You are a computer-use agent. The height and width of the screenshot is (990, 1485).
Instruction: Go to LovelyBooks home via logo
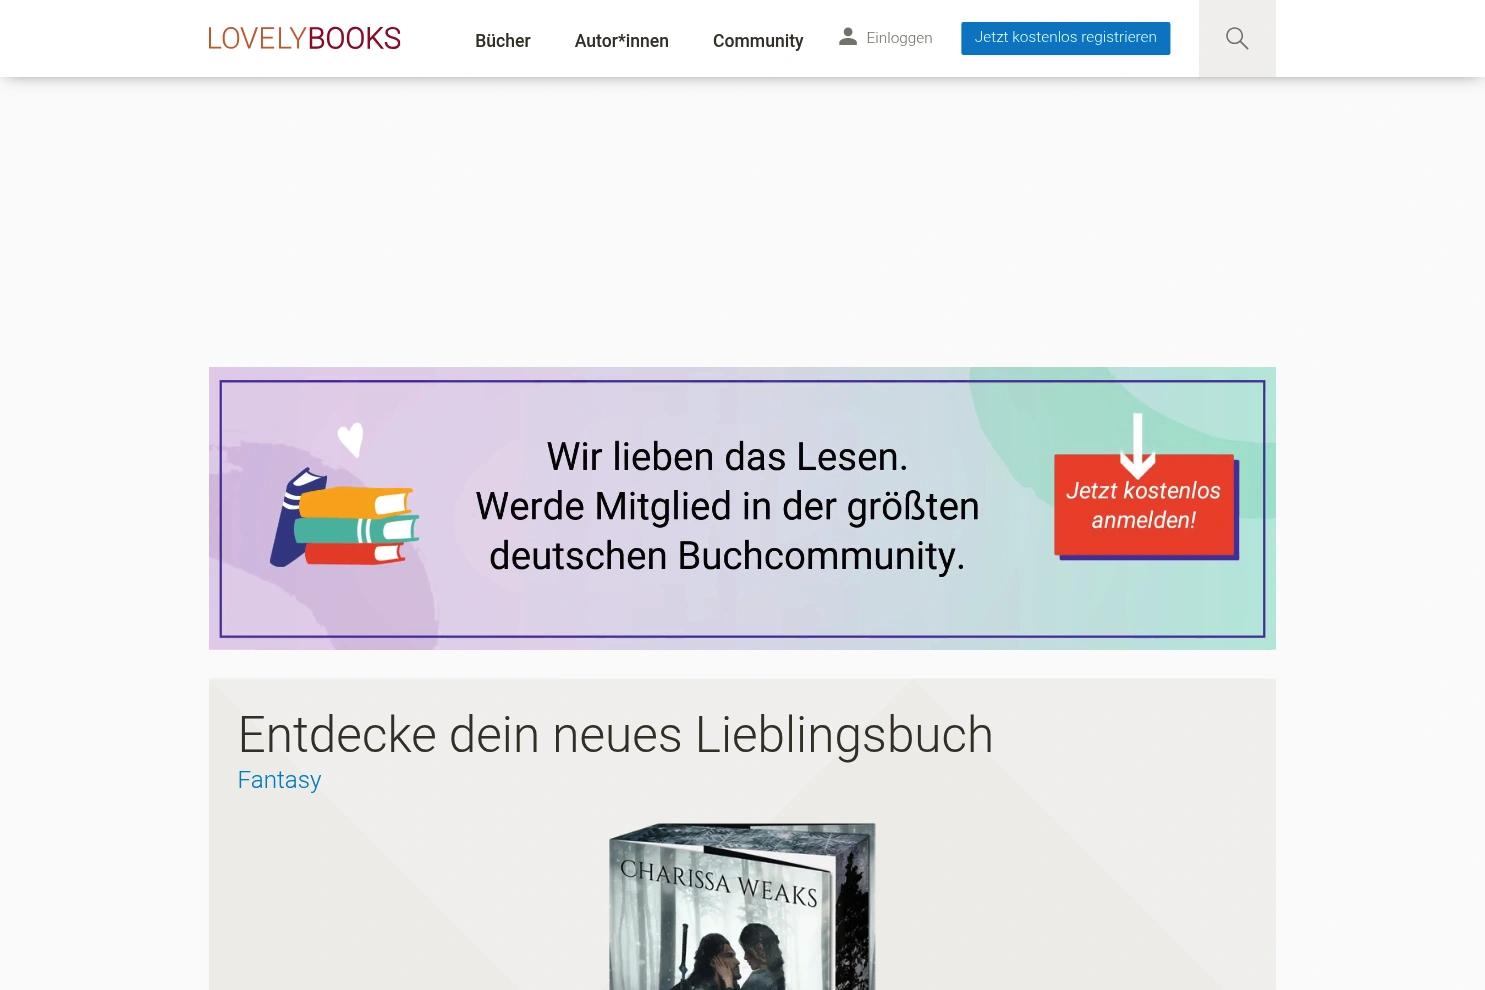[x=304, y=39]
